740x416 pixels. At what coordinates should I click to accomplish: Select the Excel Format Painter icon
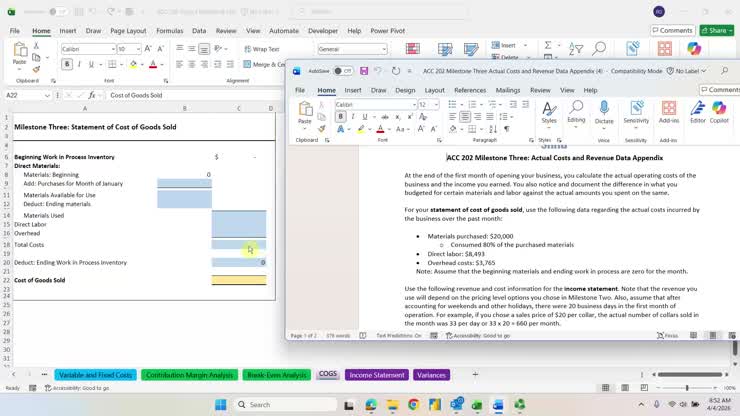[x=36, y=69]
